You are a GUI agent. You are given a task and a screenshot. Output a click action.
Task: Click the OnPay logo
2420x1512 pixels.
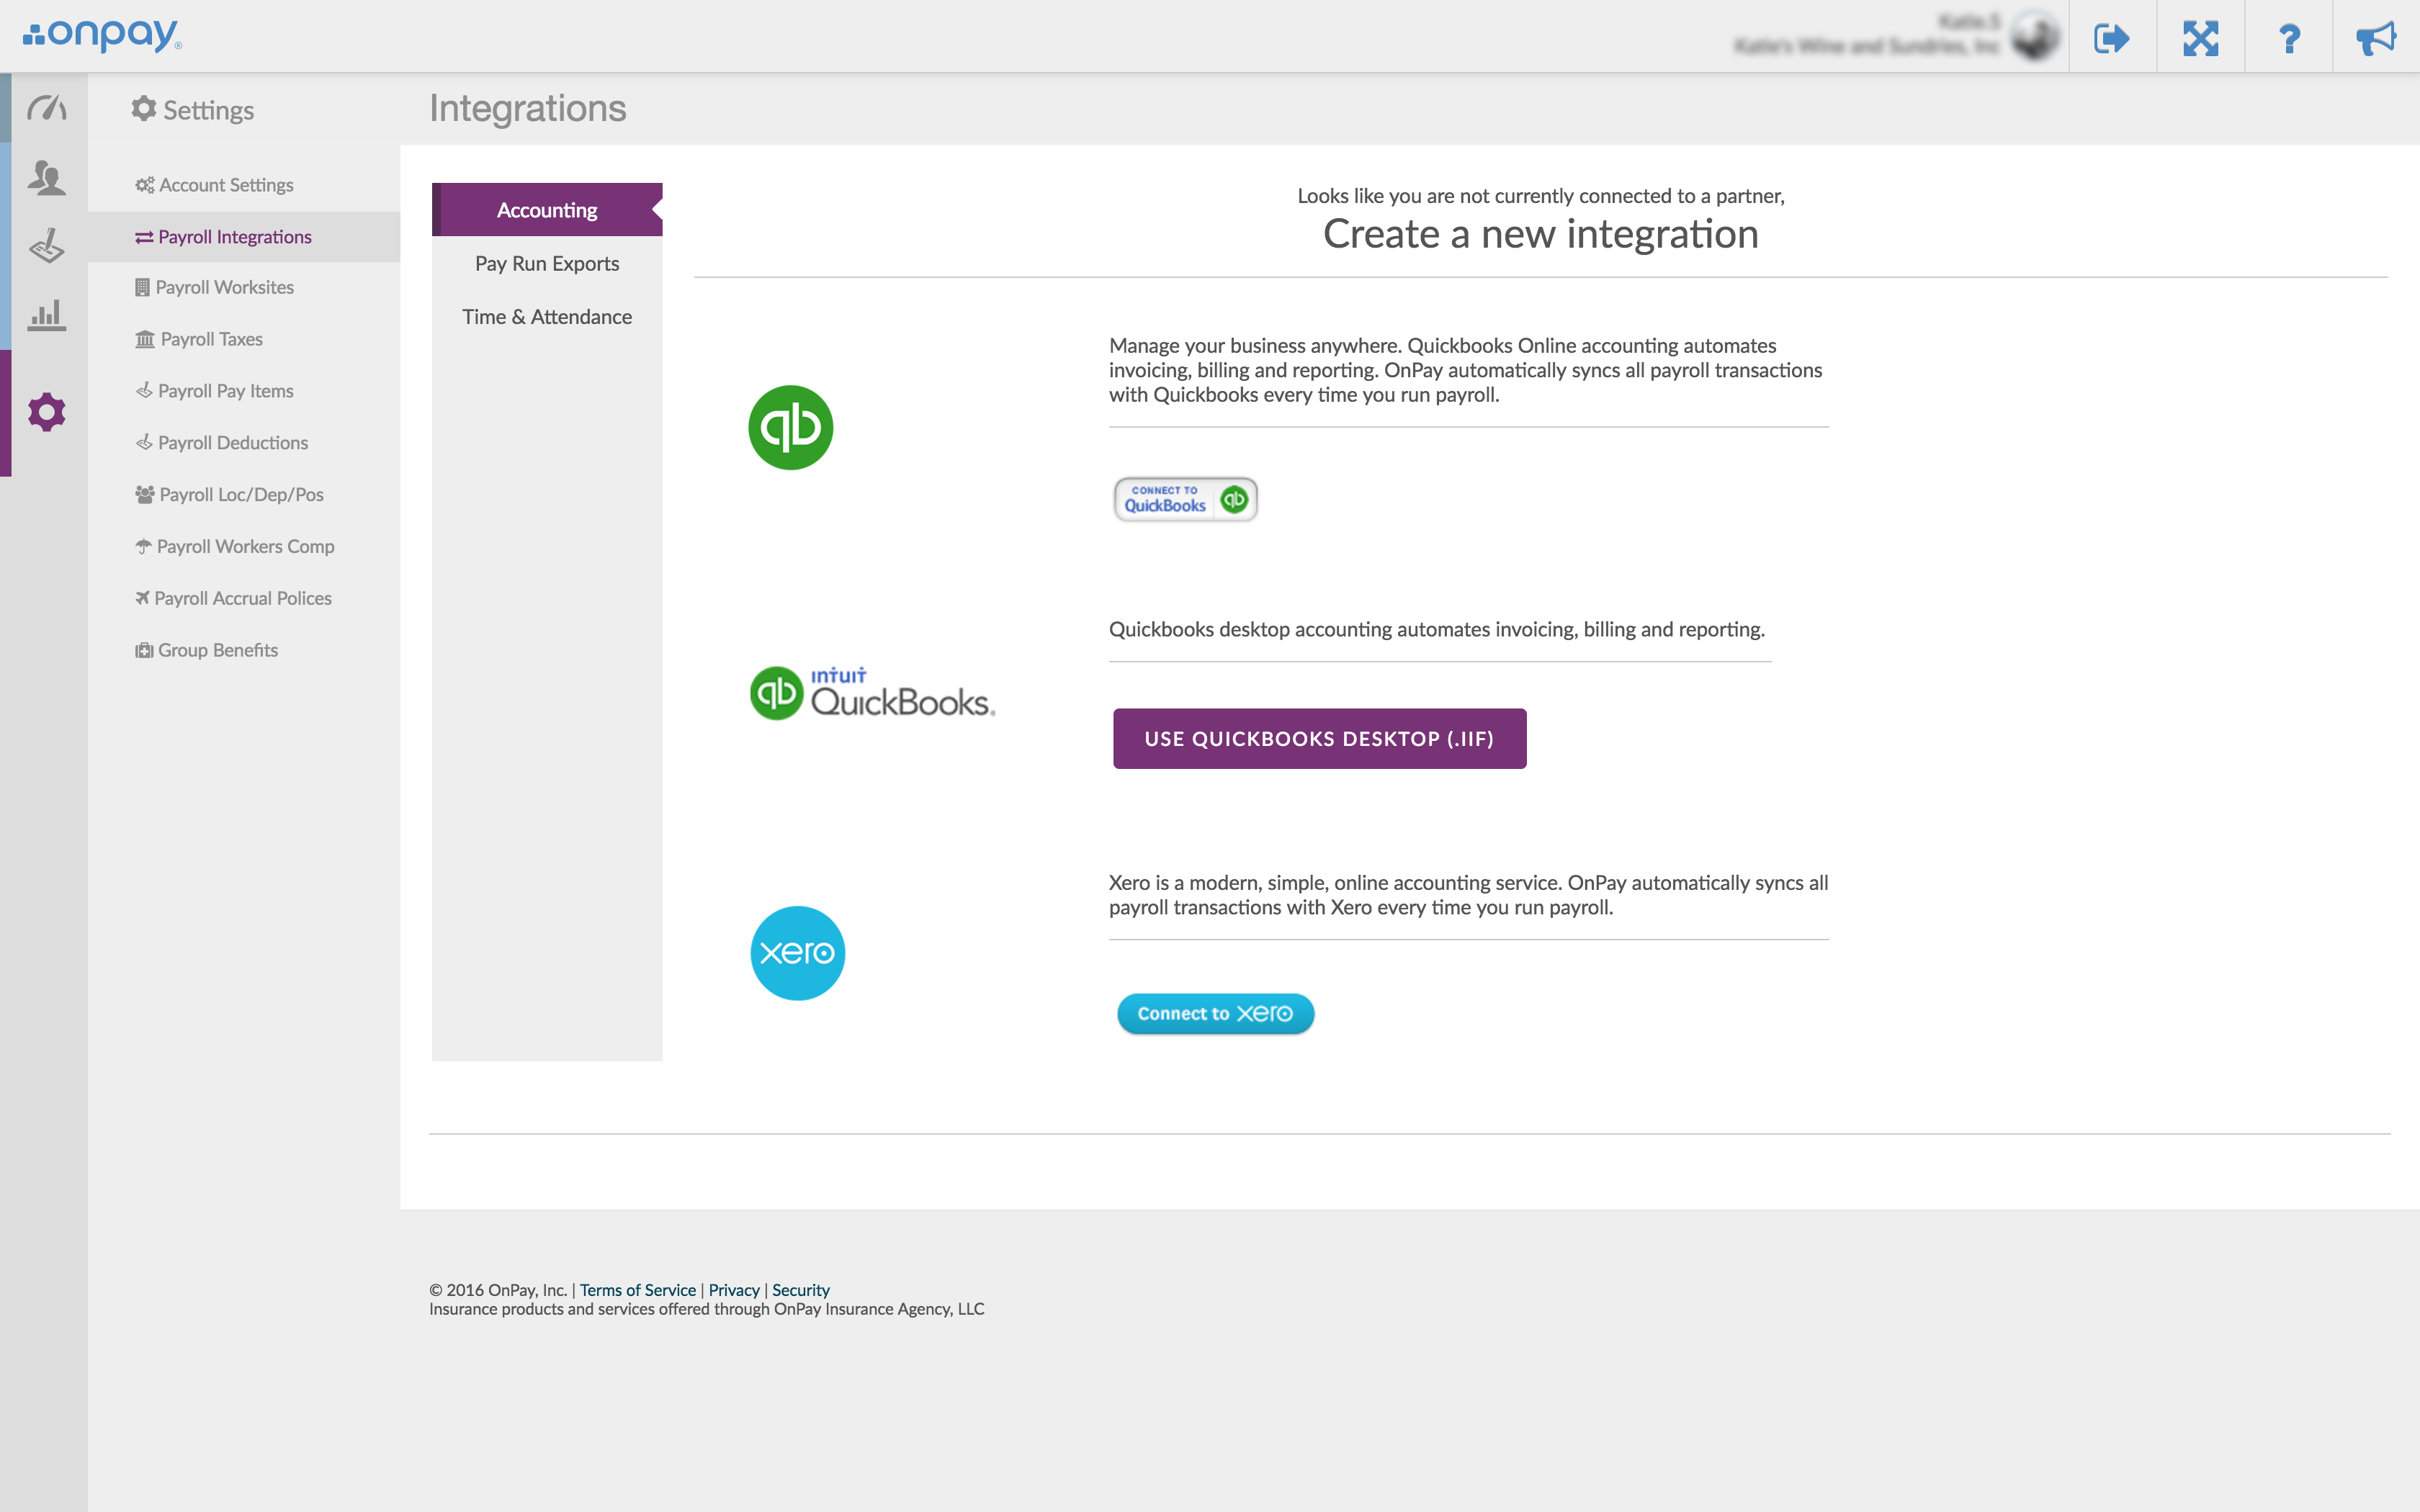(x=102, y=36)
